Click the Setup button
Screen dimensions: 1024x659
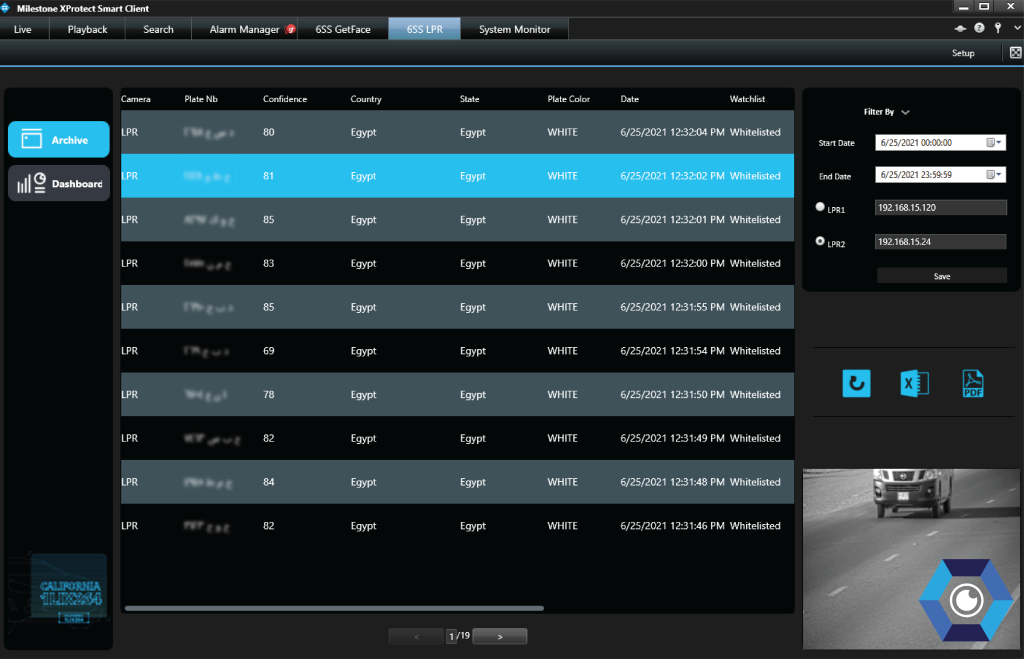[x=963, y=53]
